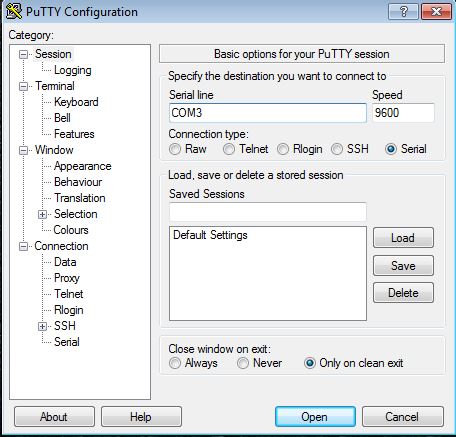Open the Colours settings category
This screenshot has height=437, width=456.
coord(71,230)
